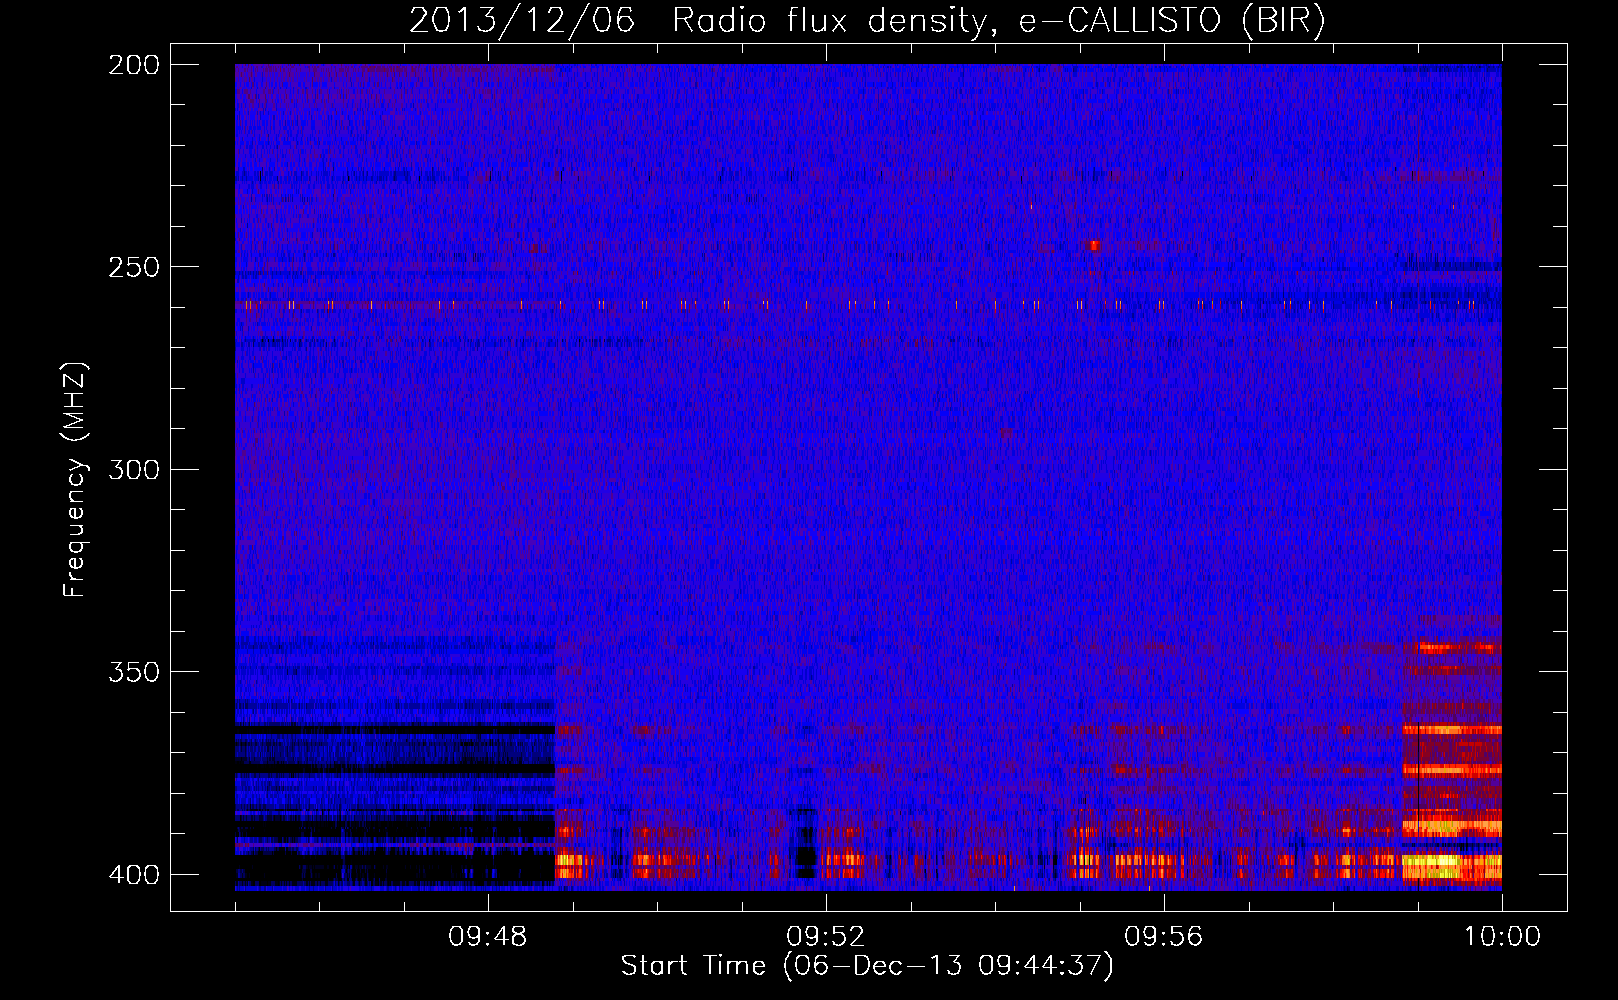Click the "350" frequency tick label
This screenshot has height=1000, width=1618.
tap(133, 671)
